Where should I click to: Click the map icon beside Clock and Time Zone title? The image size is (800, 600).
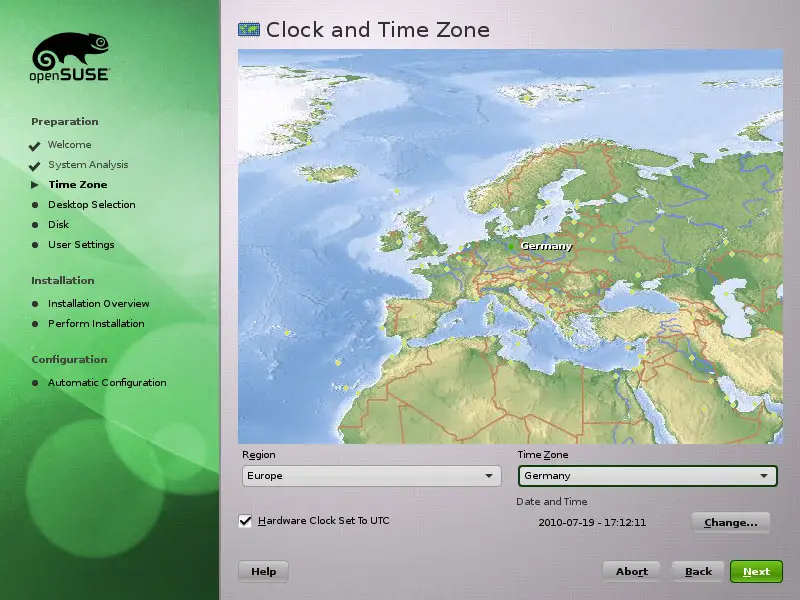[248, 30]
